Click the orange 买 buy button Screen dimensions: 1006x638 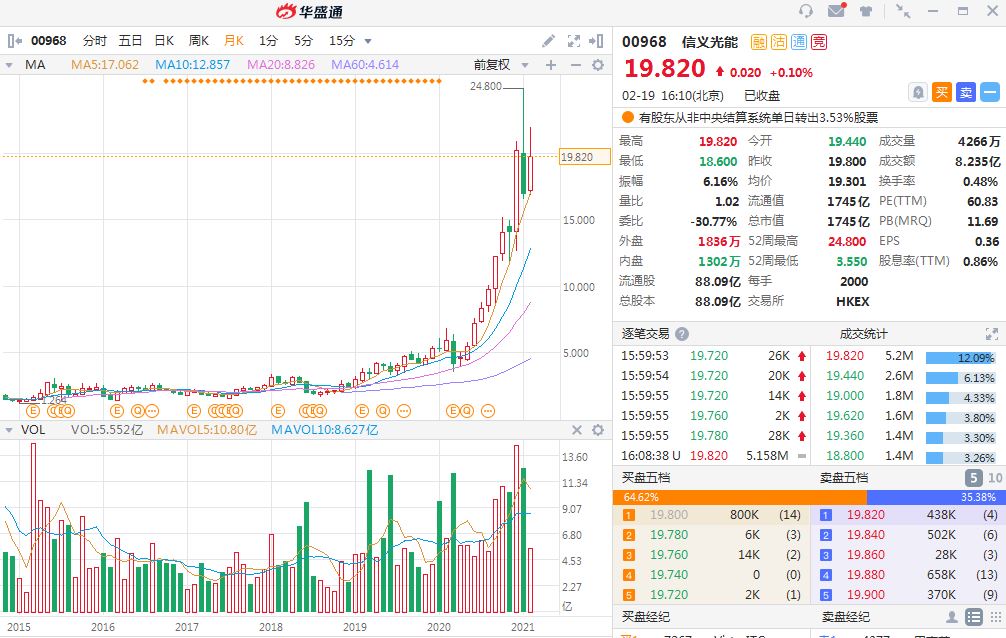pos(941,92)
